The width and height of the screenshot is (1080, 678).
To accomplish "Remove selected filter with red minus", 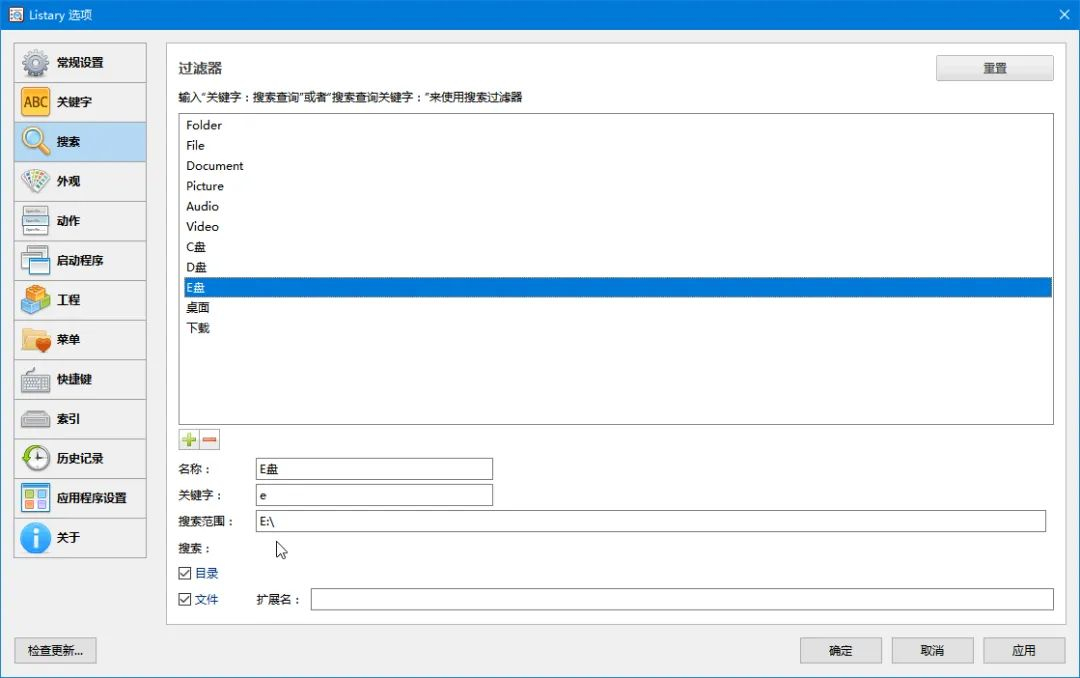I will 210,440.
